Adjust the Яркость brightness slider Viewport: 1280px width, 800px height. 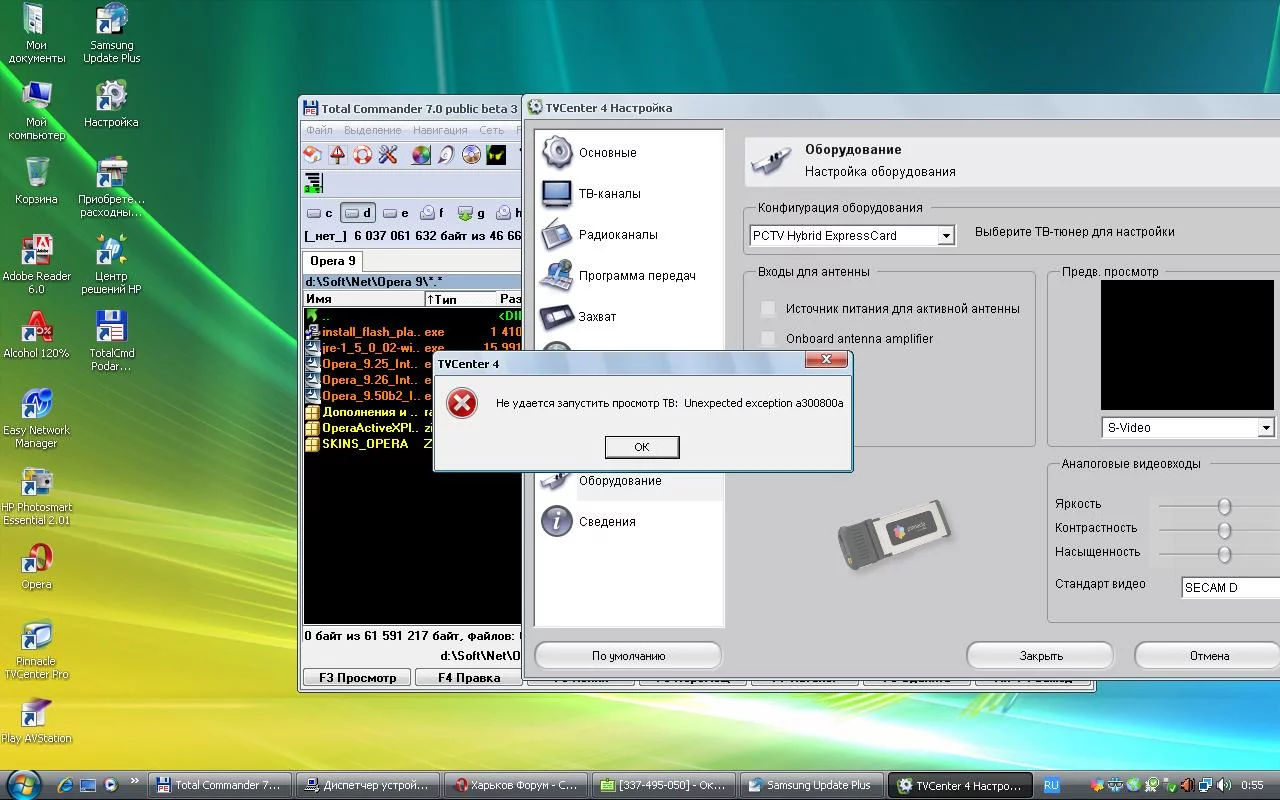[1224, 507]
